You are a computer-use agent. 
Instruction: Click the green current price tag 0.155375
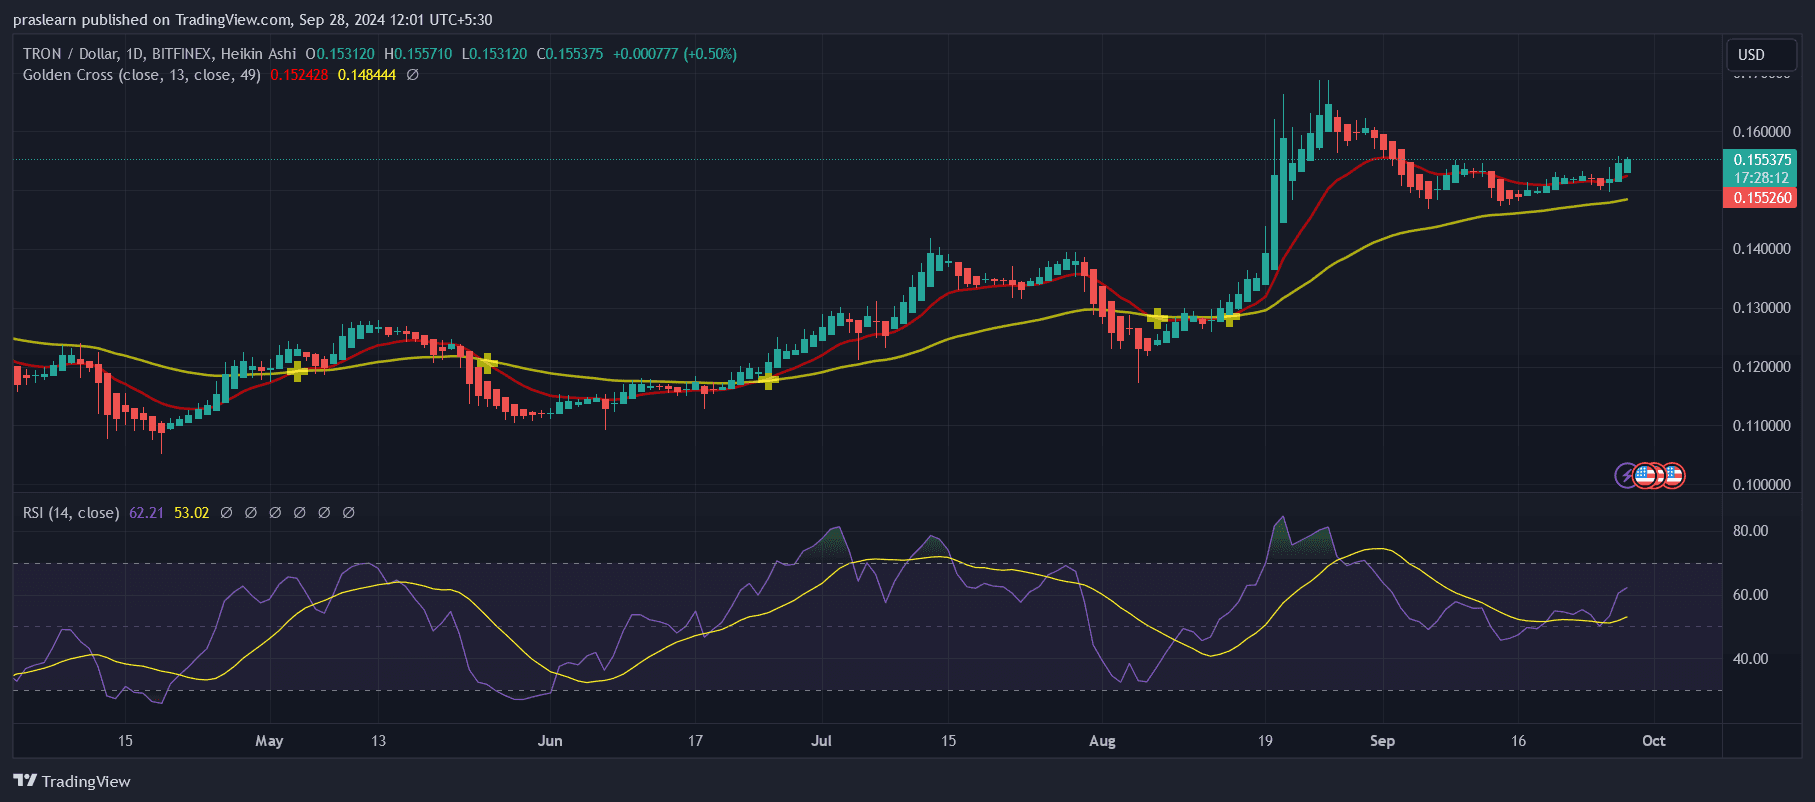click(1760, 160)
